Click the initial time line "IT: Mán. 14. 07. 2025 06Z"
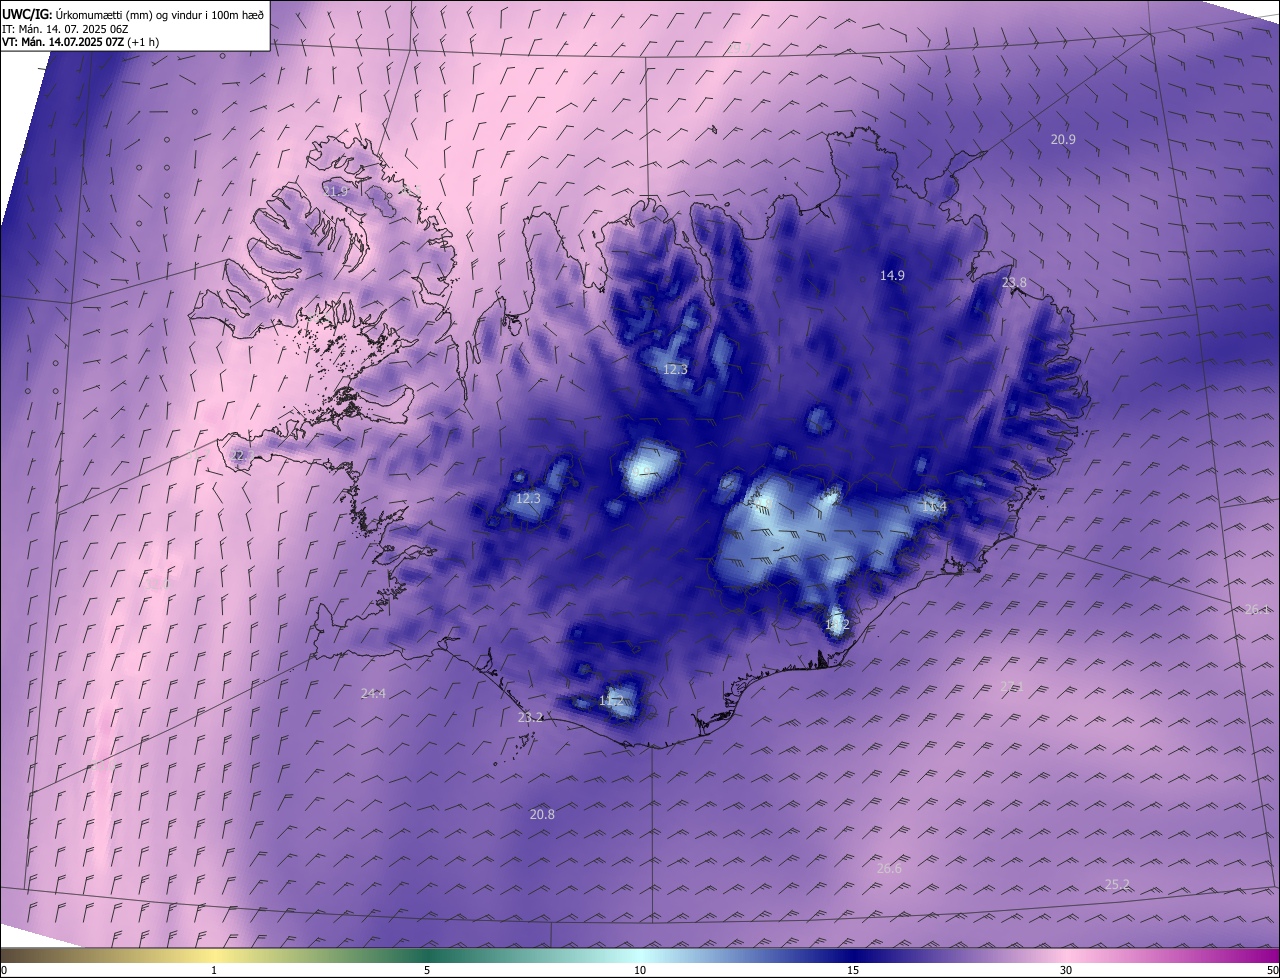Image resolution: width=1280 pixels, height=978 pixels. pos(65,28)
